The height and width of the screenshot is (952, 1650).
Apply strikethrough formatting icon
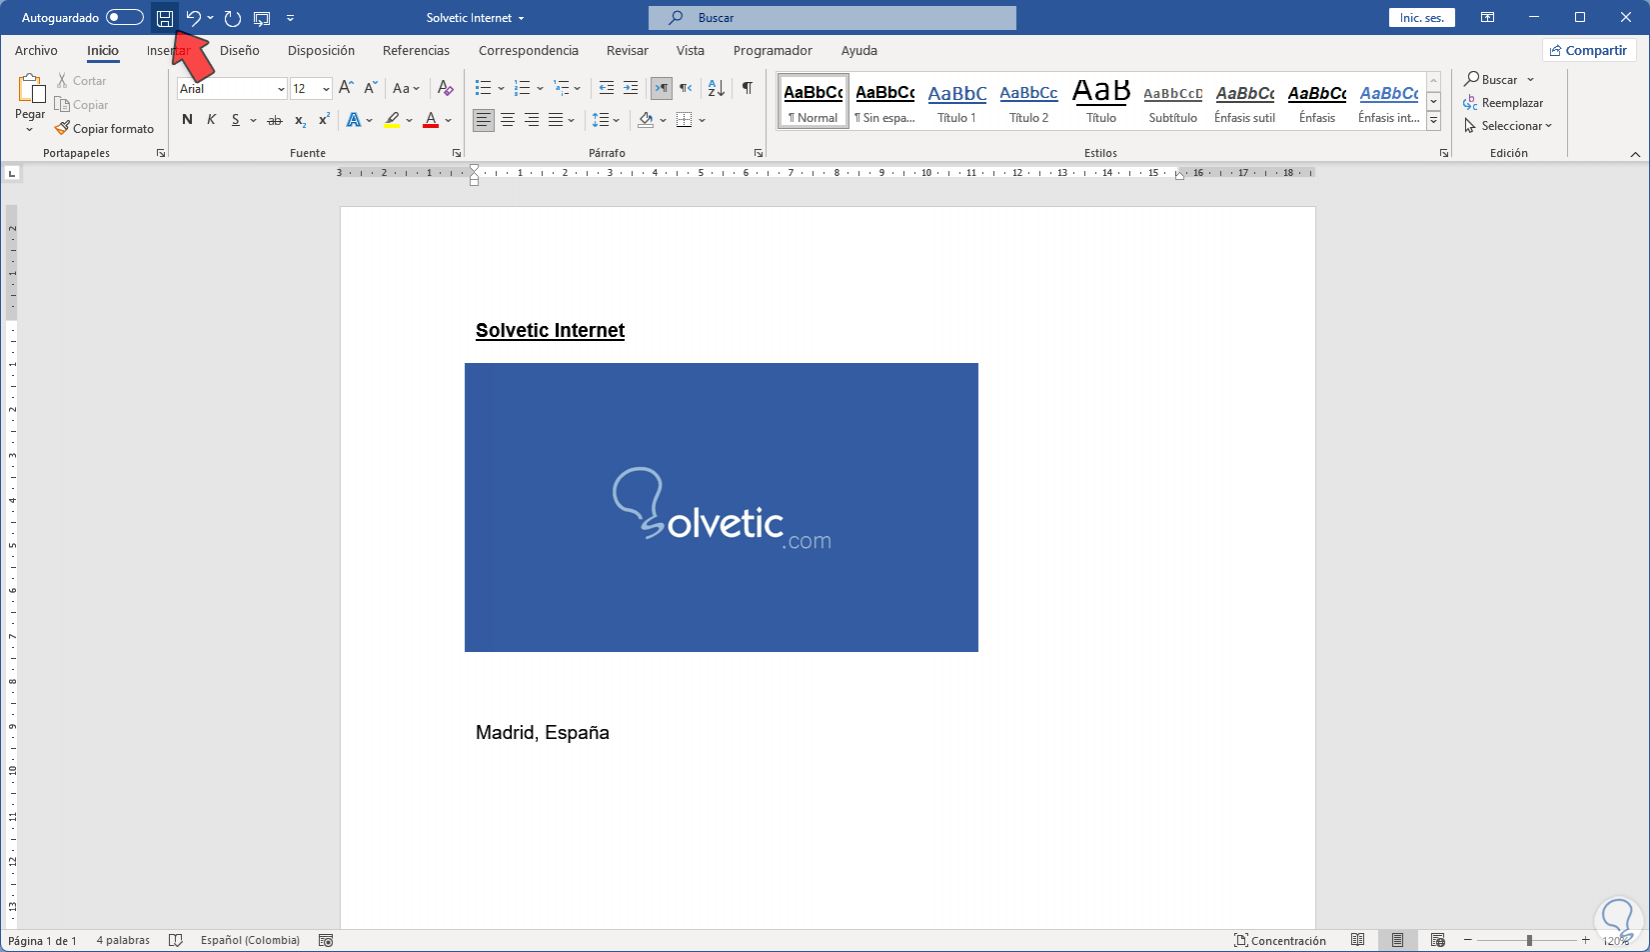[274, 120]
